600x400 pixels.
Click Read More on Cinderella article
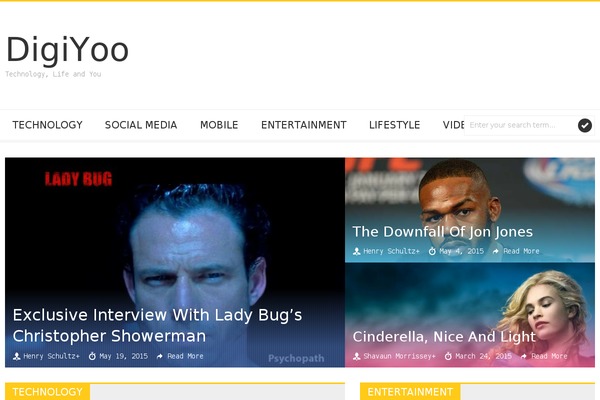[x=549, y=356]
